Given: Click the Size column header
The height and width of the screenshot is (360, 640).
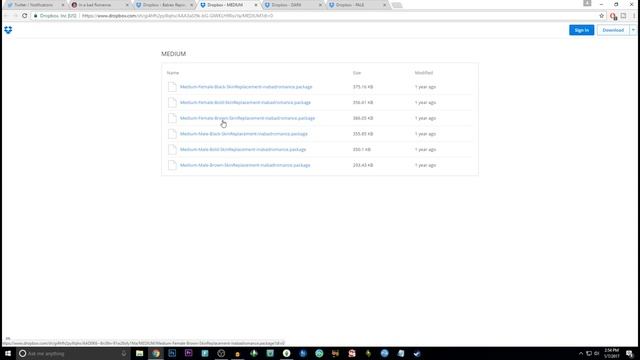Looking at the screenshot, I should click(357, 73).
